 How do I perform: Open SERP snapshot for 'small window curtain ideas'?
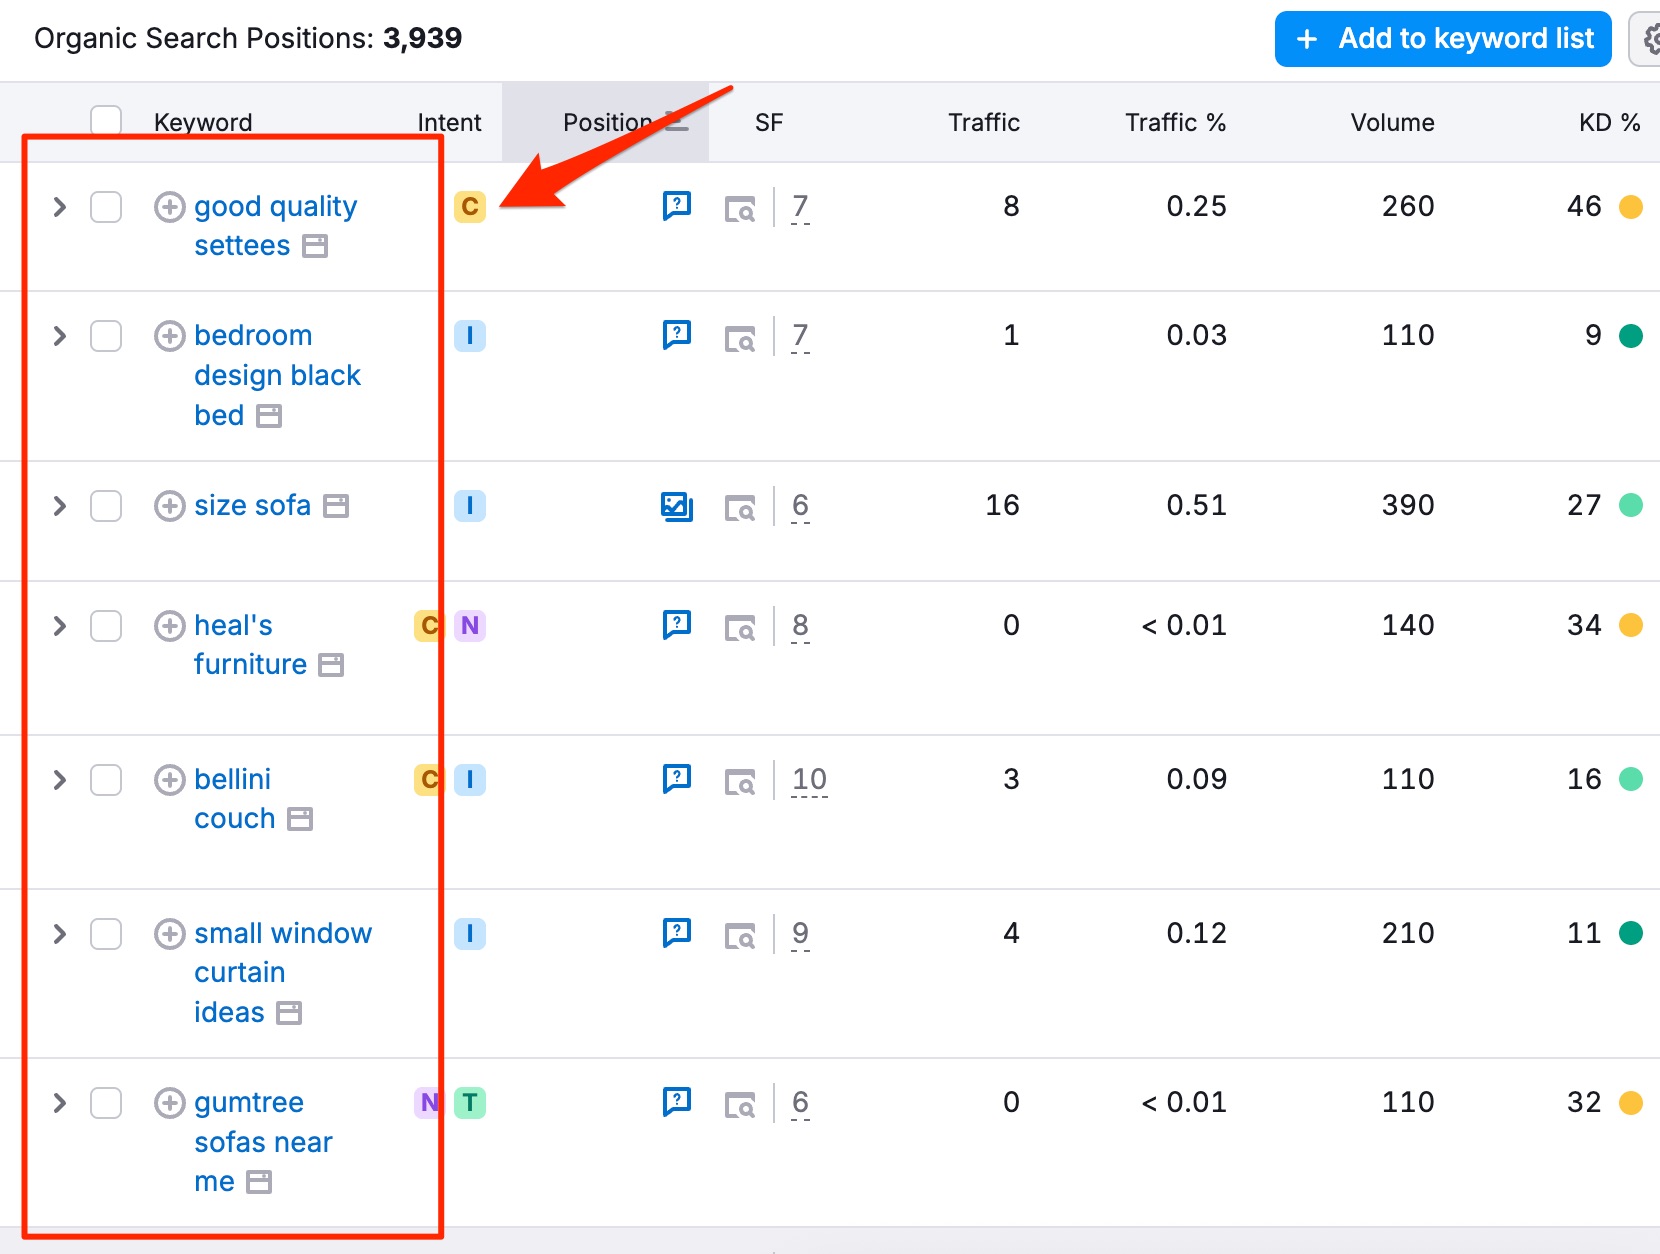tap(740, 936)
